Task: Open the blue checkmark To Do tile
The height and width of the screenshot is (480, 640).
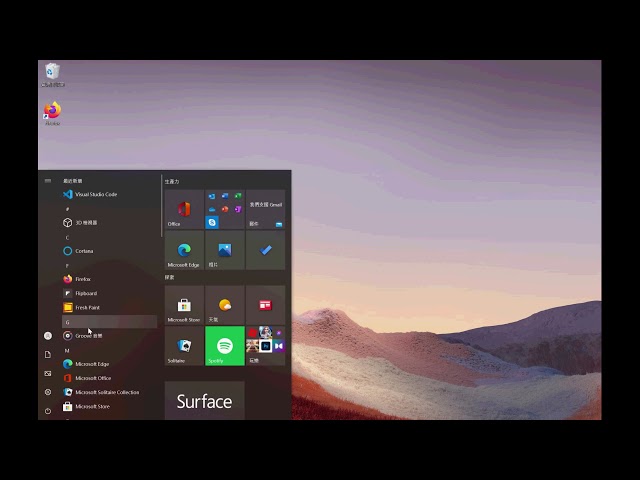Action: click(265, 250)
